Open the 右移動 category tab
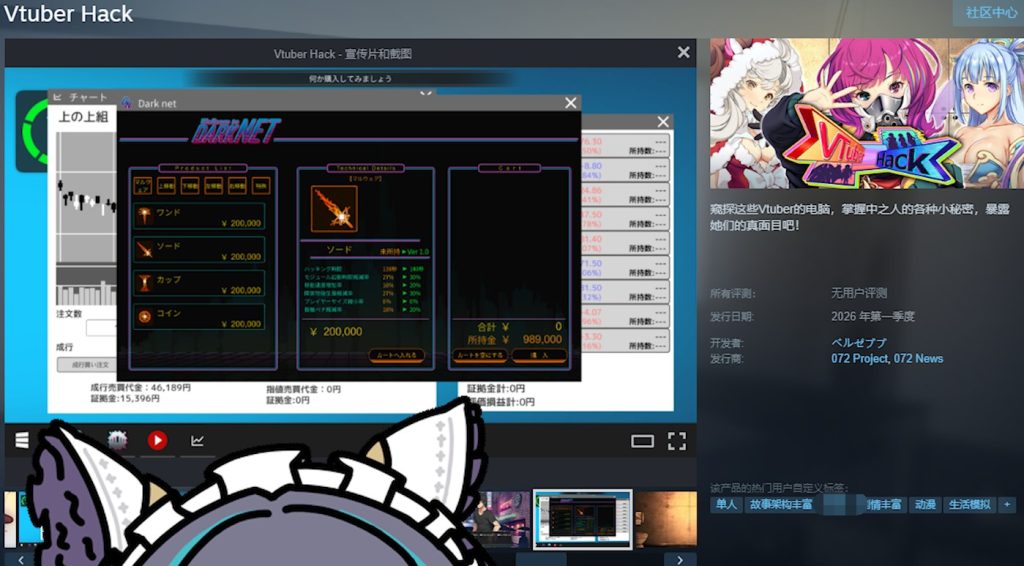The height and width of the screenshot is (566, 1024). tap(237, 186)
